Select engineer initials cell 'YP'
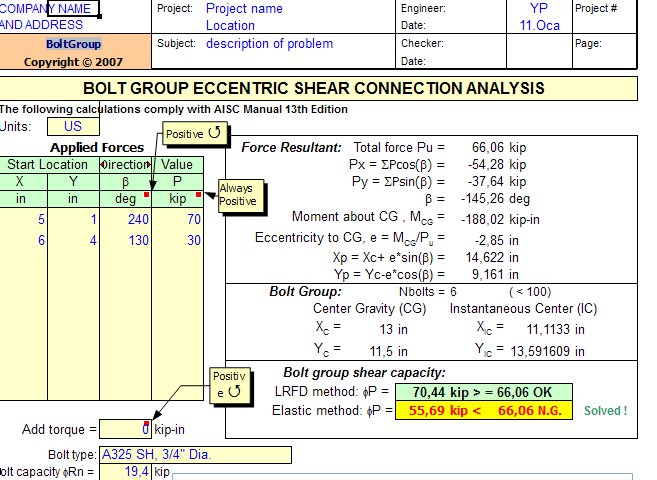Screen dimensions: 657x480 click(539, 8)
